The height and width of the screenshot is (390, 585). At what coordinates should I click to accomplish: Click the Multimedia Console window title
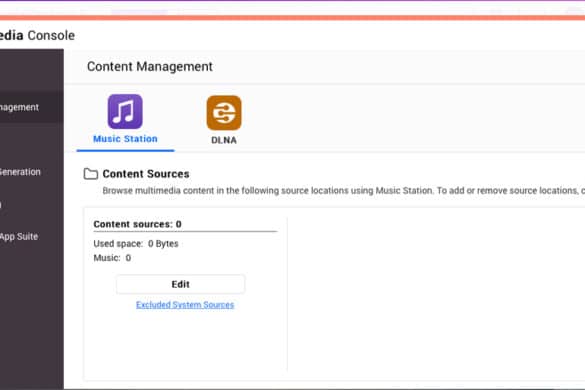37,35
